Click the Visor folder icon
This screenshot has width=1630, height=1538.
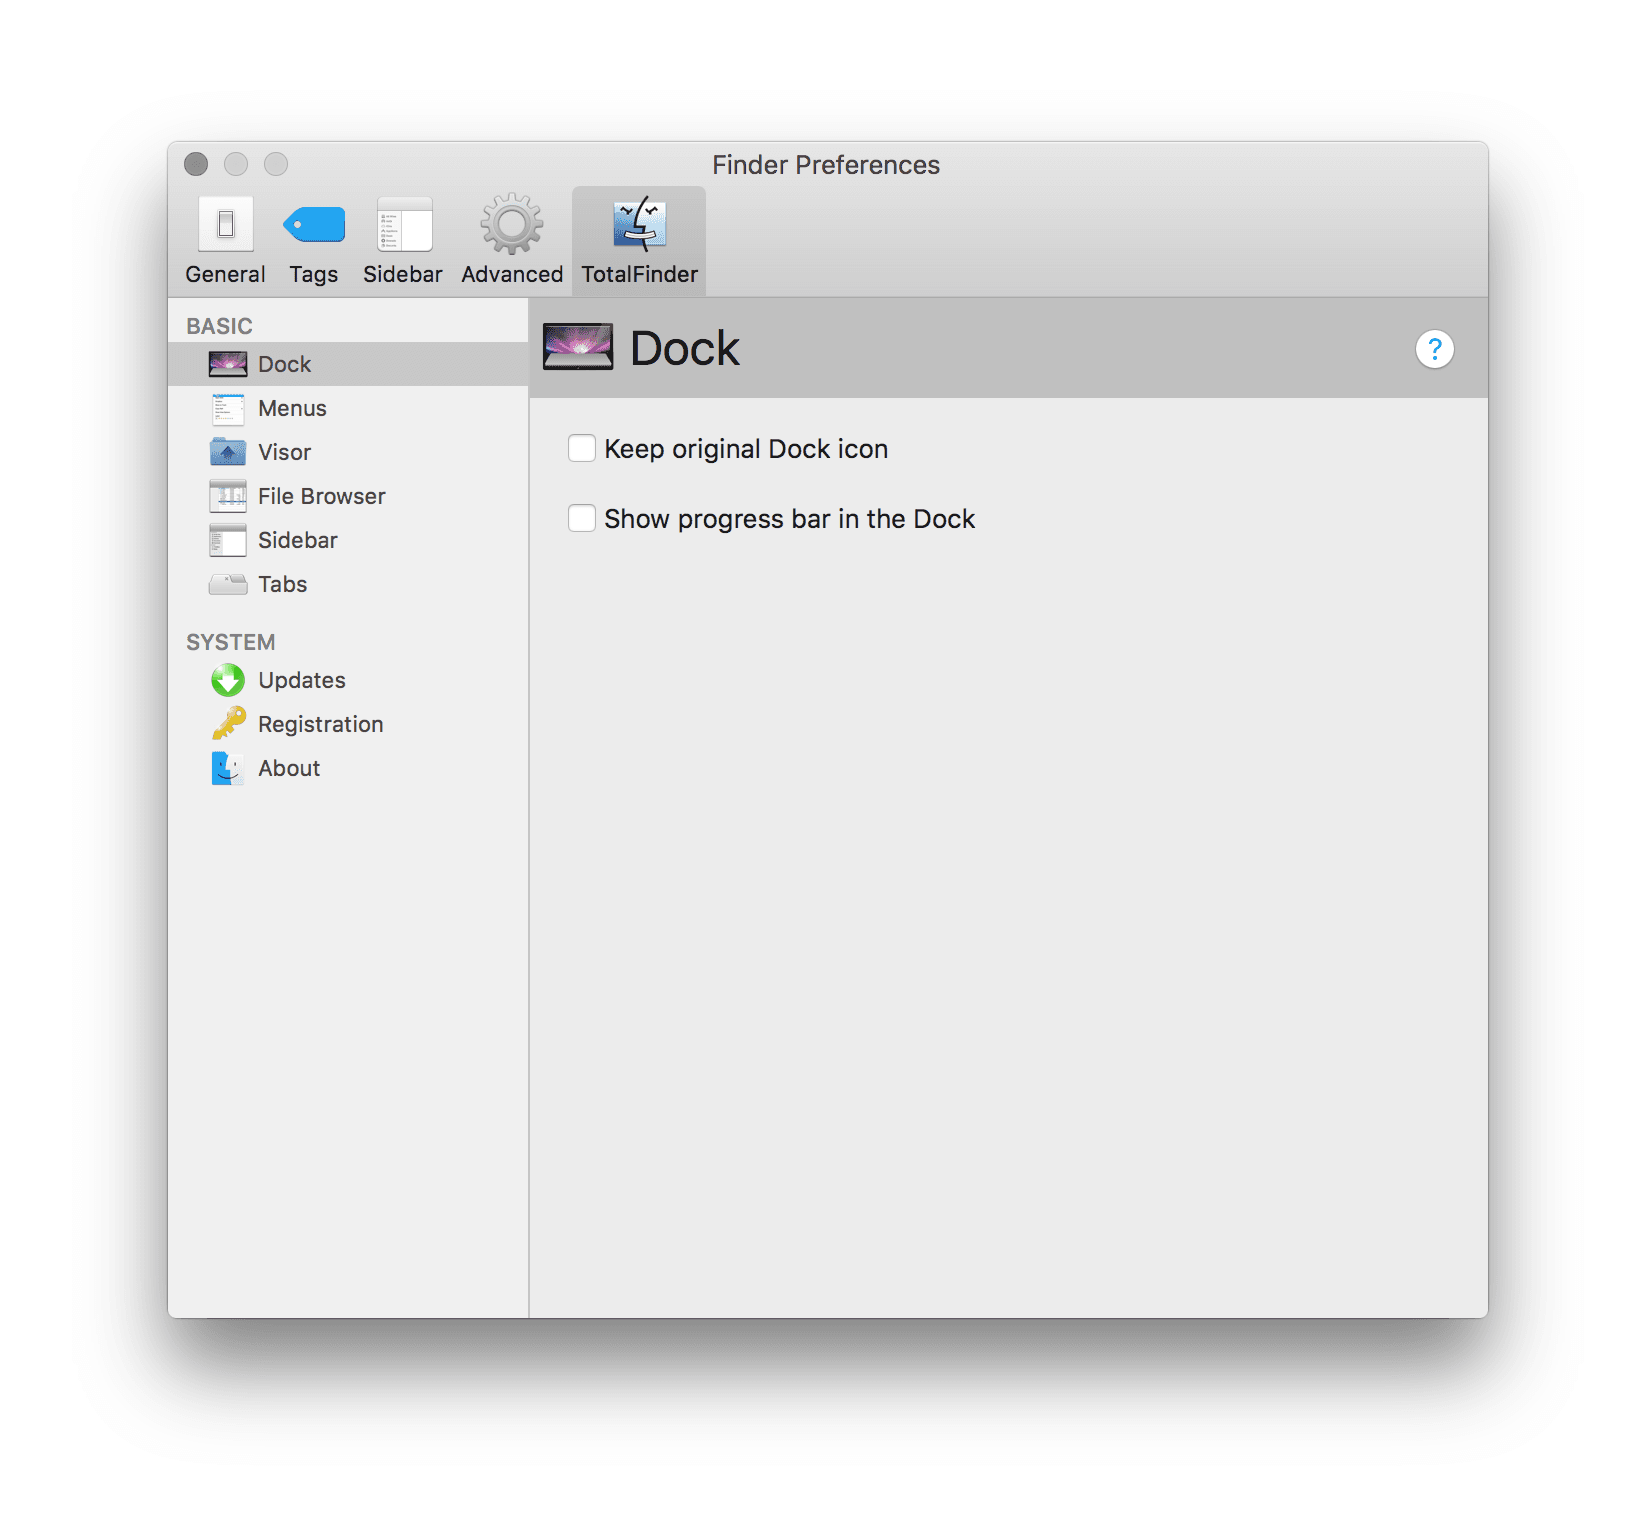(x=228, y=452)
